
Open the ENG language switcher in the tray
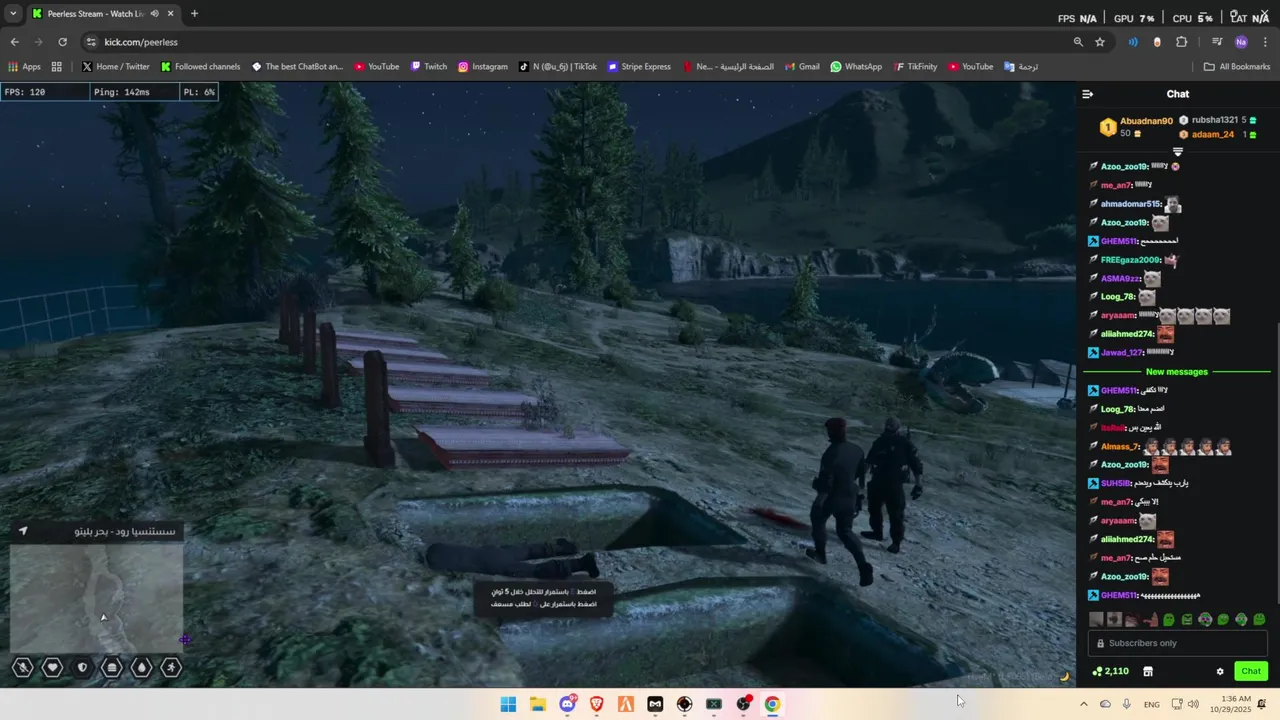click(1152, 704)
